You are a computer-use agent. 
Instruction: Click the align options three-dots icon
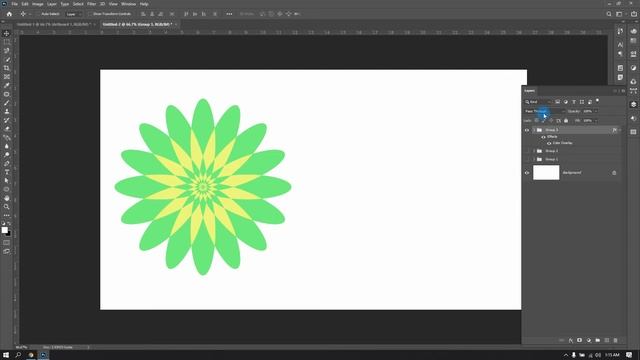coord(229,14)
